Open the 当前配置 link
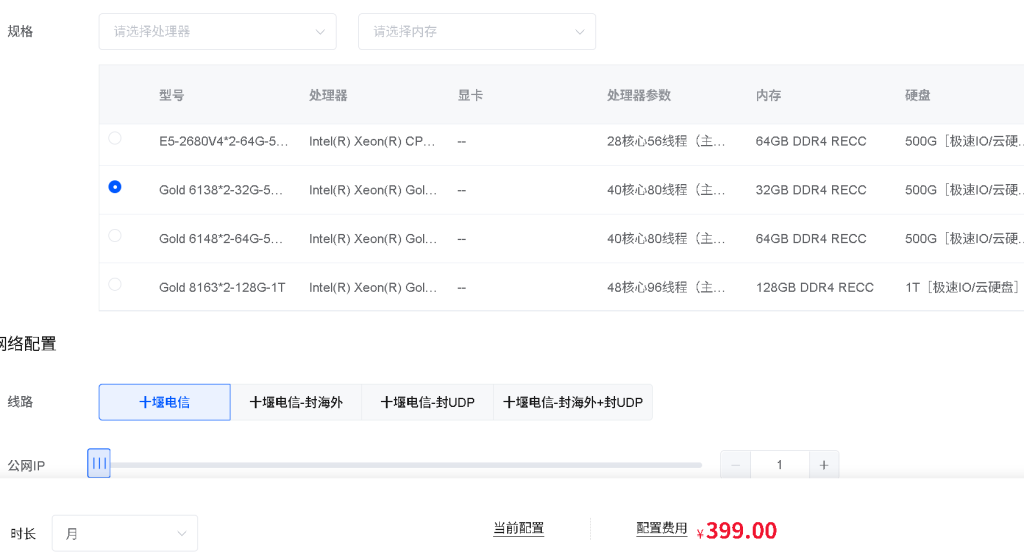 pos(518,529)
